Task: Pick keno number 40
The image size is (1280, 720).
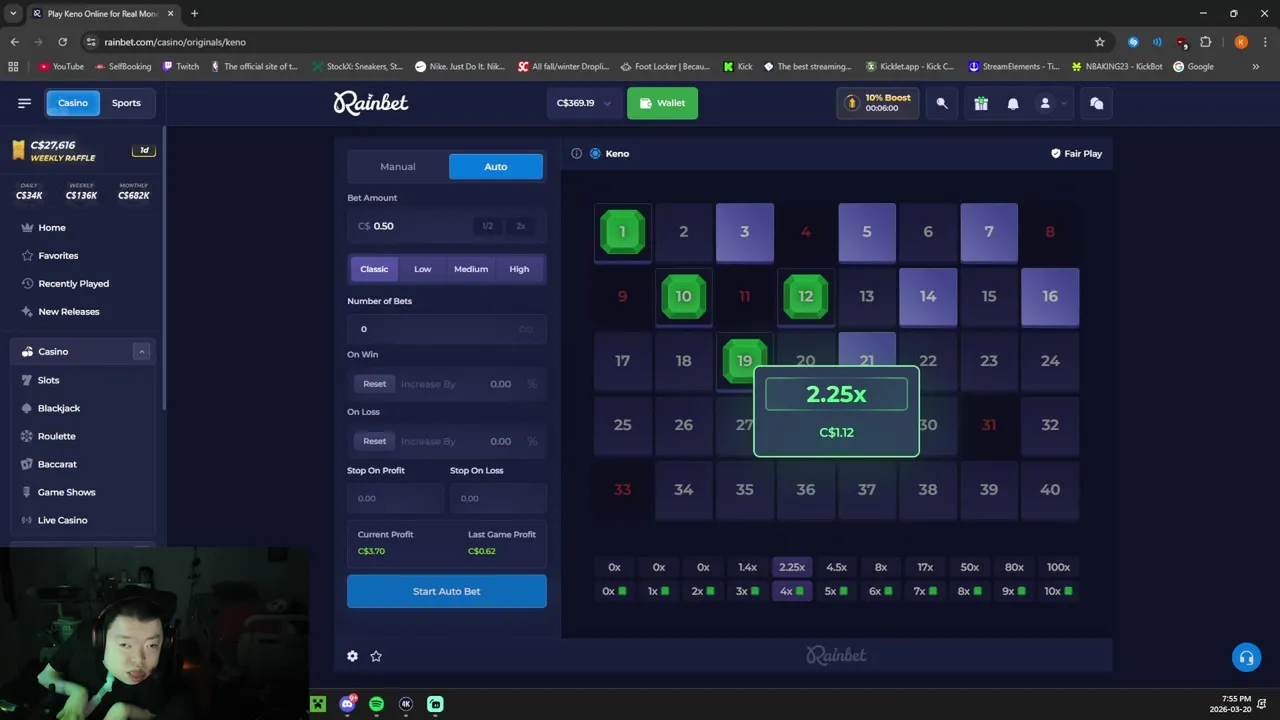Action: (1050, 490)
